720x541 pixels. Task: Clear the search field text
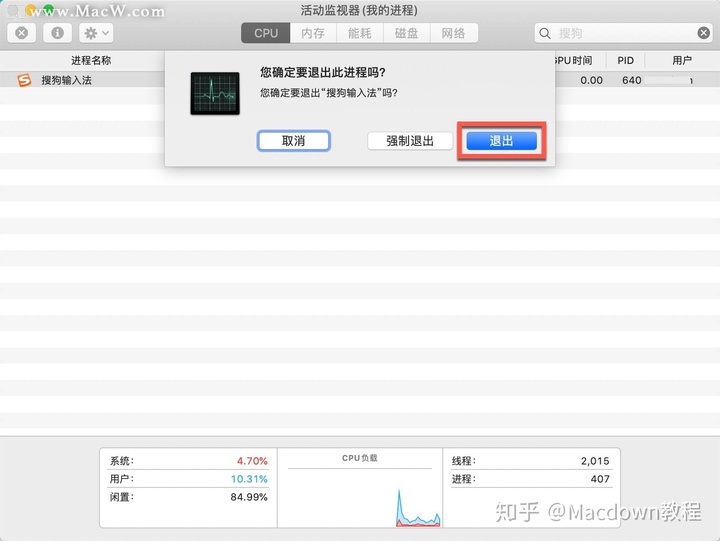tap(703, 33)
